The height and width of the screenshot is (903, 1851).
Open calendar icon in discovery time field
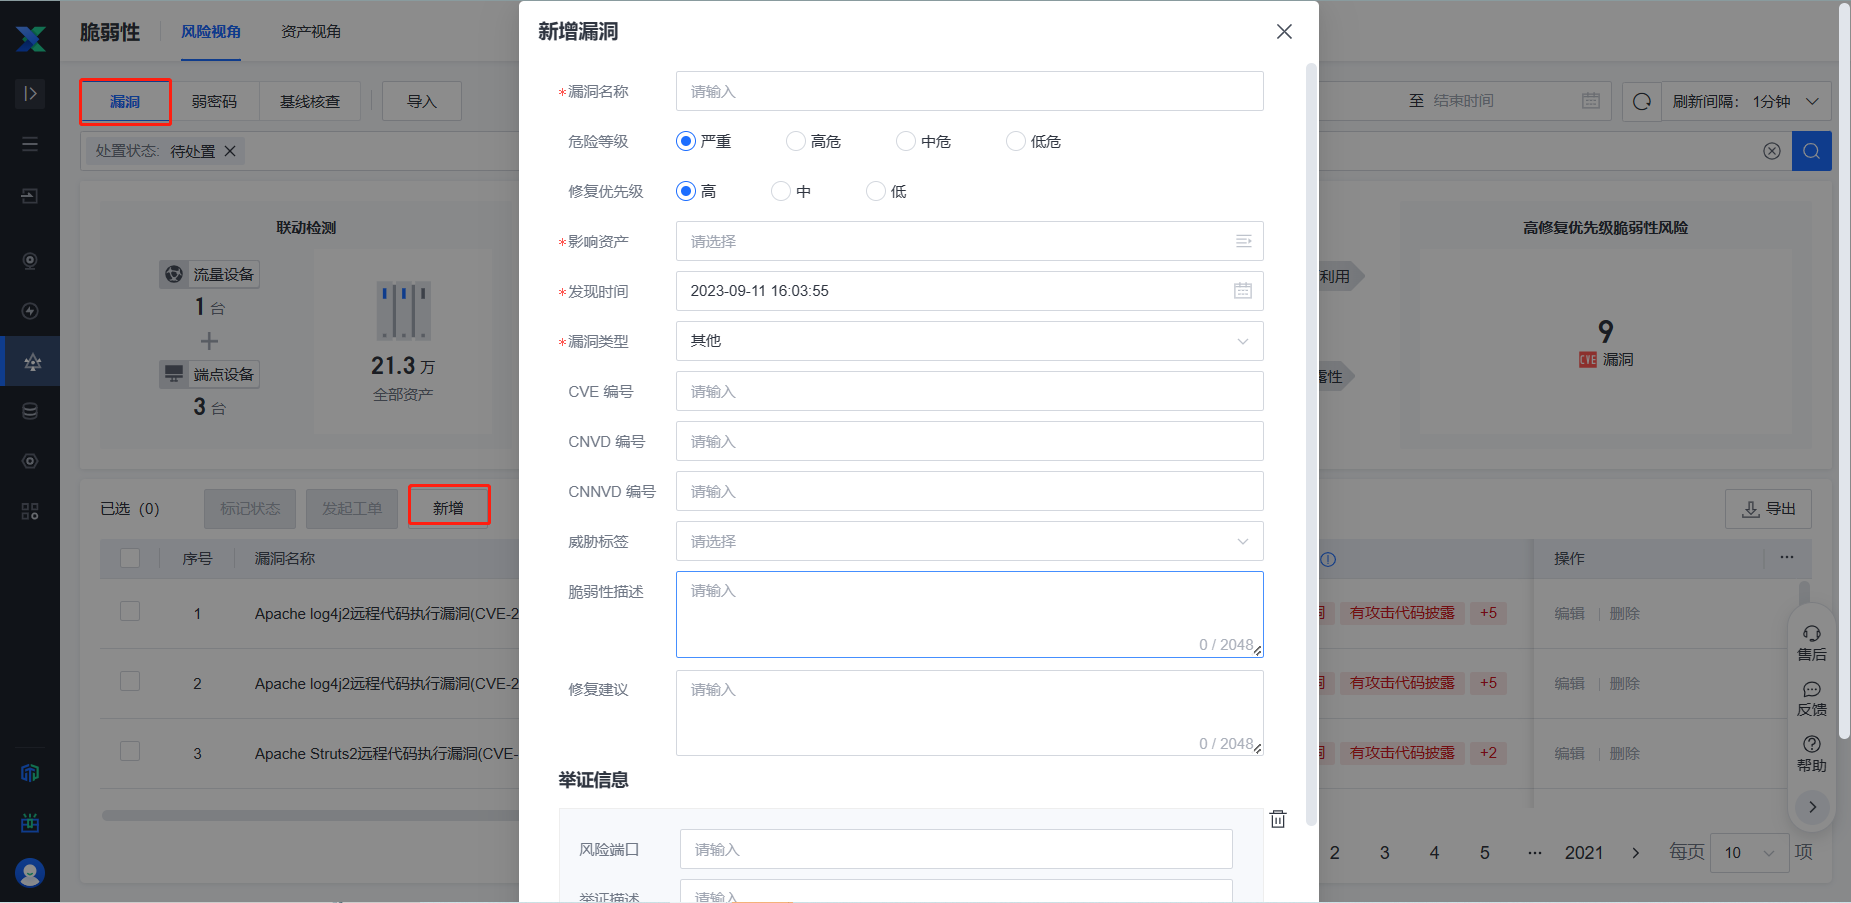tap(1242, 291)
